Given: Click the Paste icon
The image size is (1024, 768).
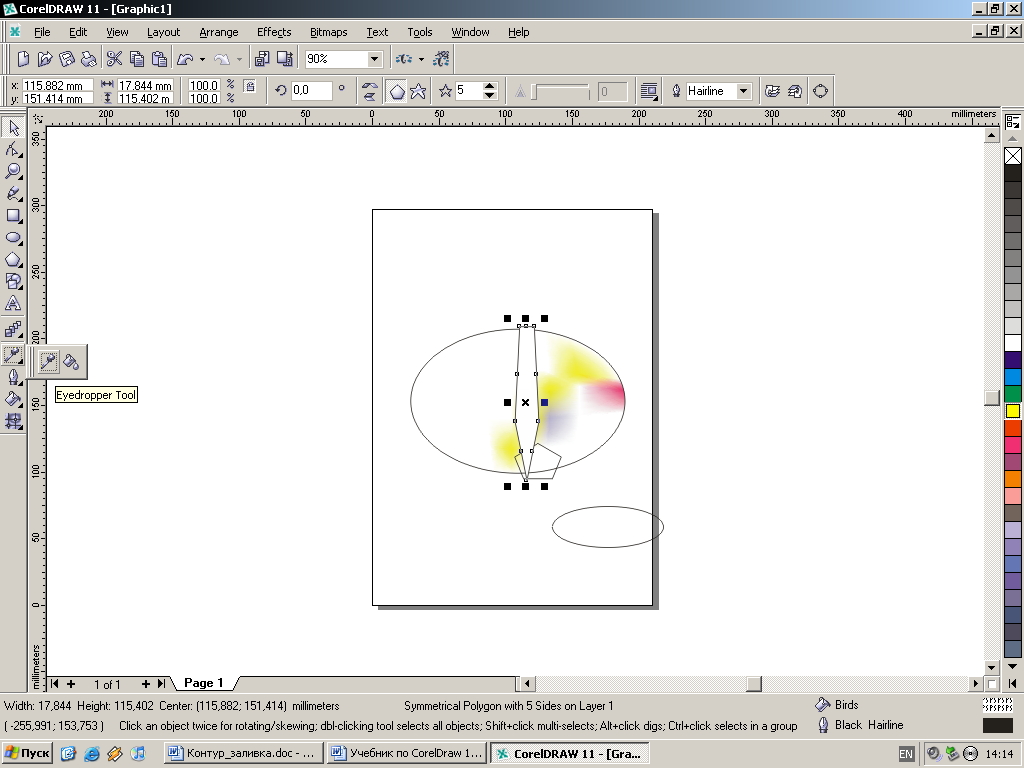Looking at the screenshot, I should click(x=159, y=59).
